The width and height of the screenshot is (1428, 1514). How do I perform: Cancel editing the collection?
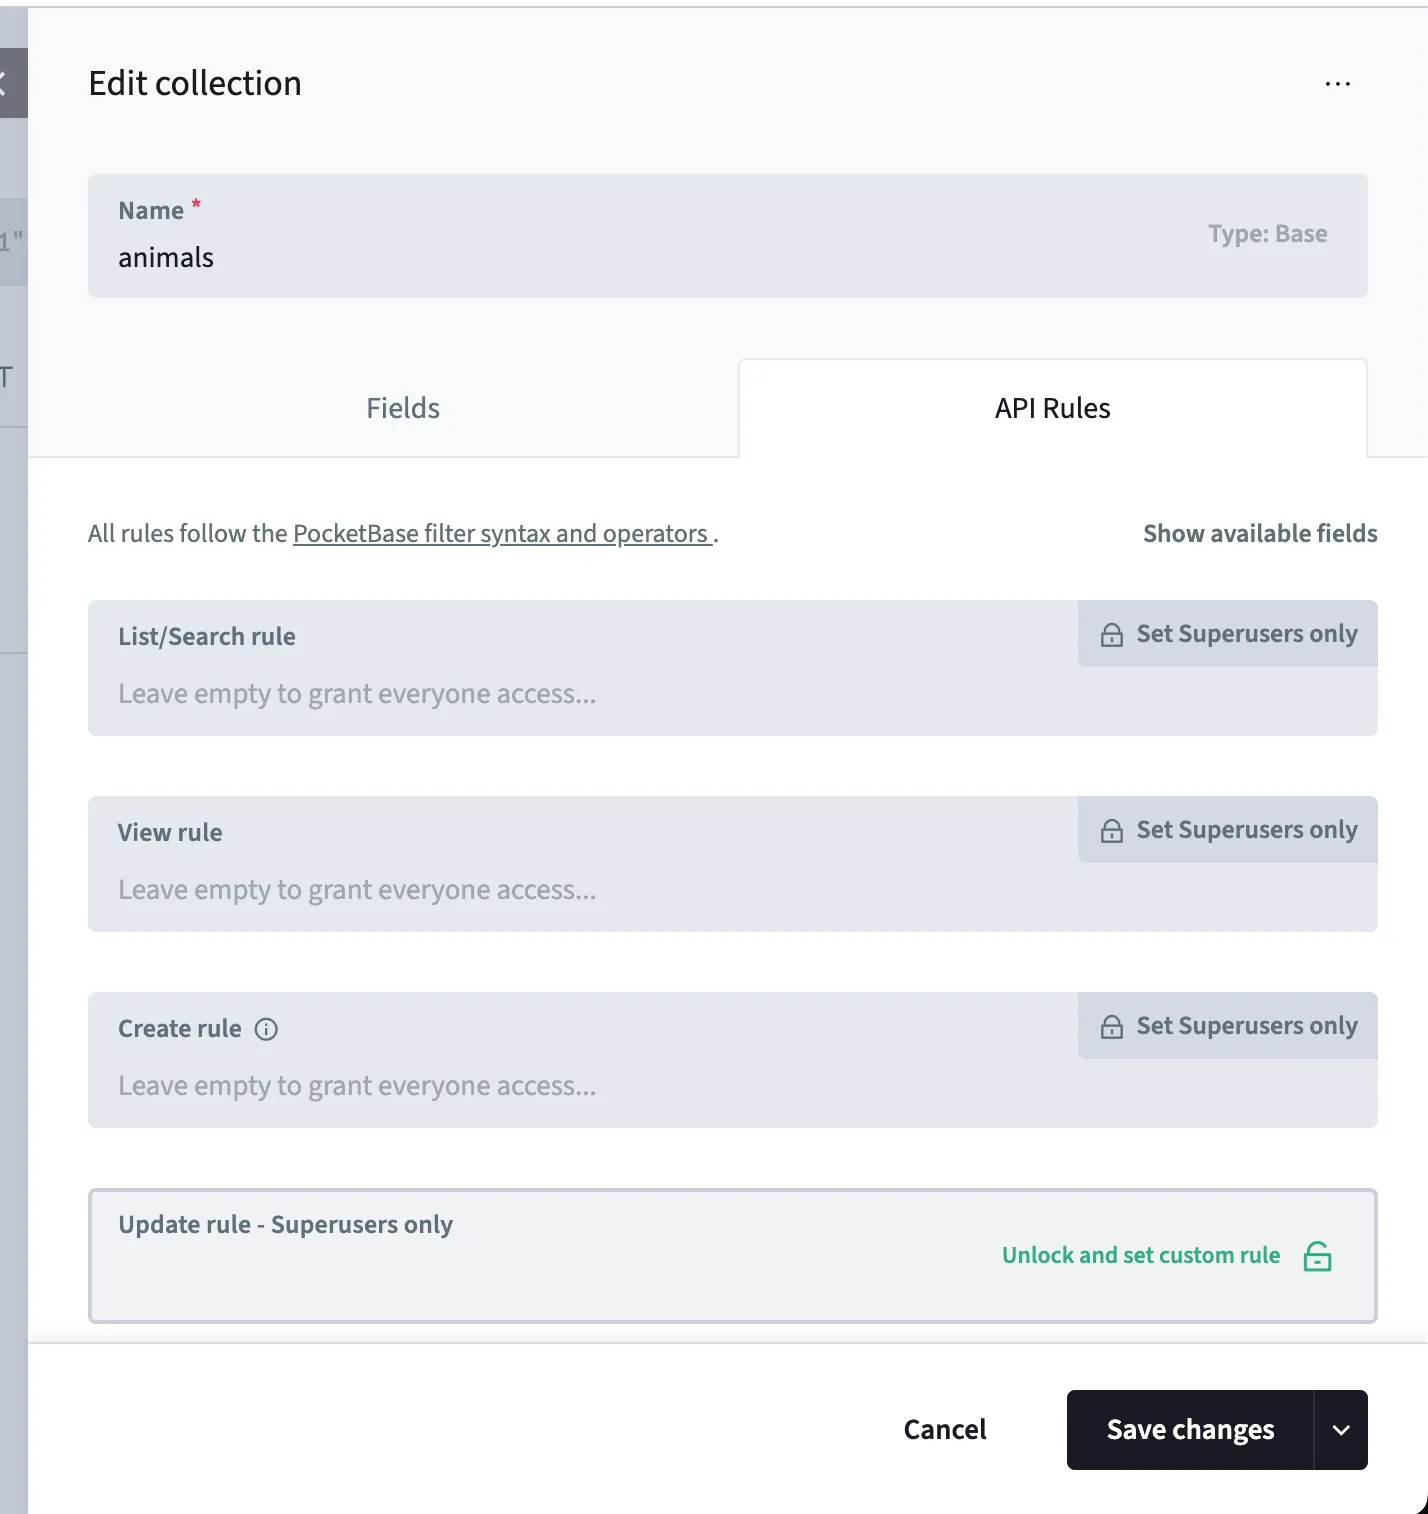pos(944,1430)
